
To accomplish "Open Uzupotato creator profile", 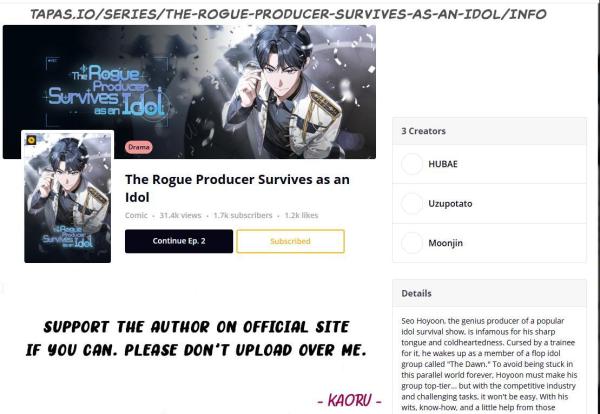I will 489,204.
